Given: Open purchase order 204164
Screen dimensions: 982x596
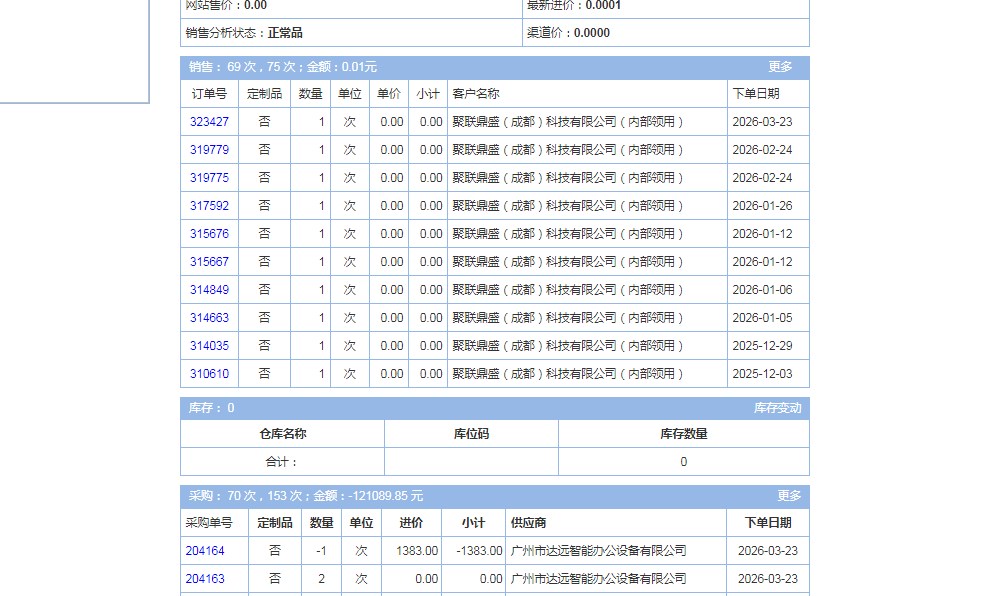Looking at the screenshot, I should pos(205,551).
